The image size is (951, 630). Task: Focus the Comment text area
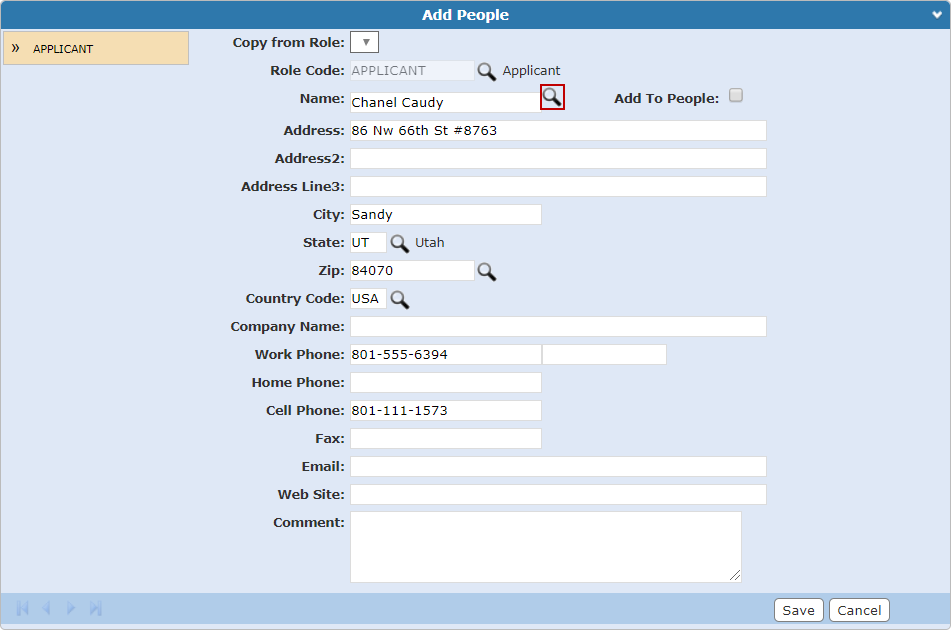(x=545, y=546)
